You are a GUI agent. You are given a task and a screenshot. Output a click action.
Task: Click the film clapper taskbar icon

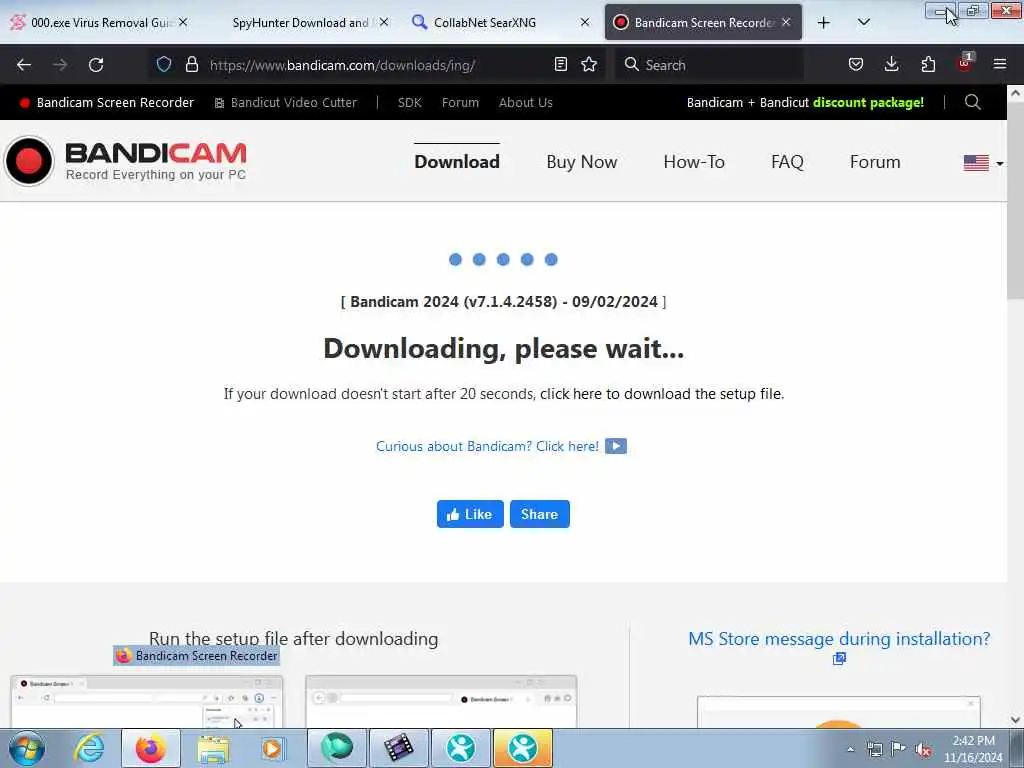[x=399, y=748]
